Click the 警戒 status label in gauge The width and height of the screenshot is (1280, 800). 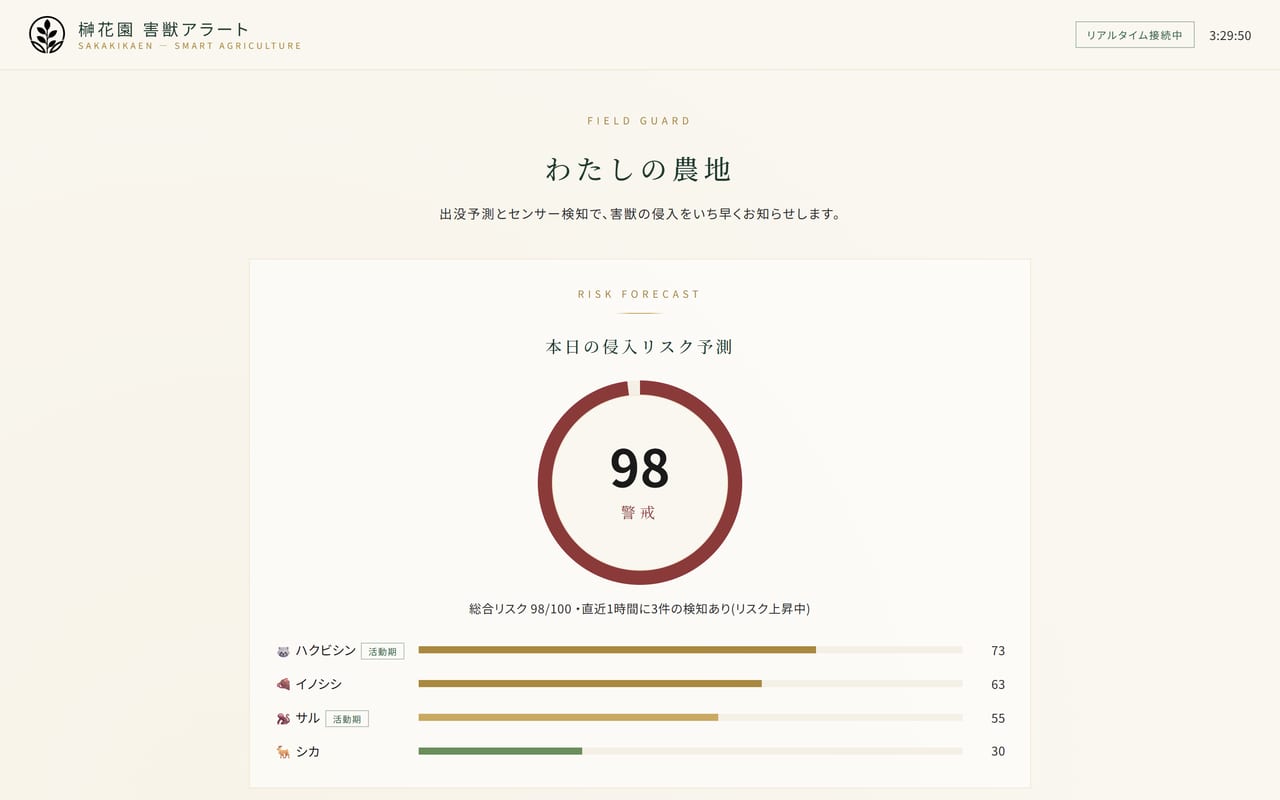[640, 512]
